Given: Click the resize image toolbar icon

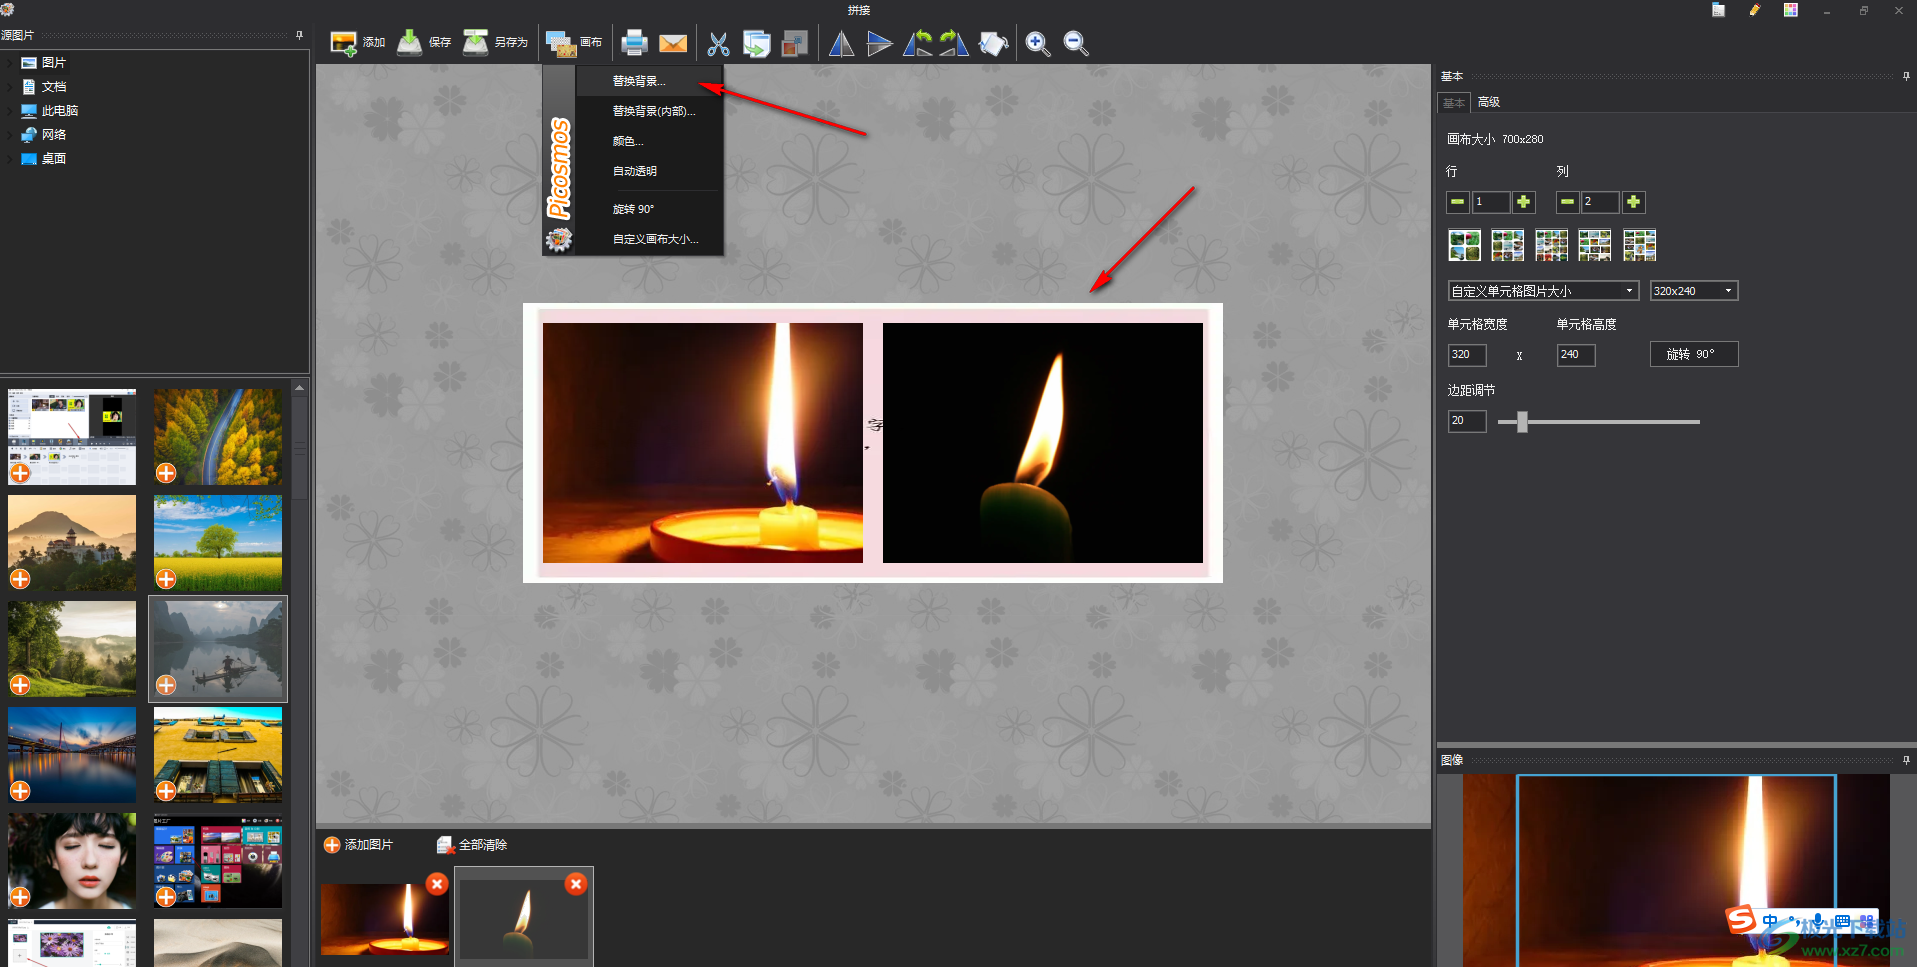Looking at the screenshot, I should tap(794, 43).
